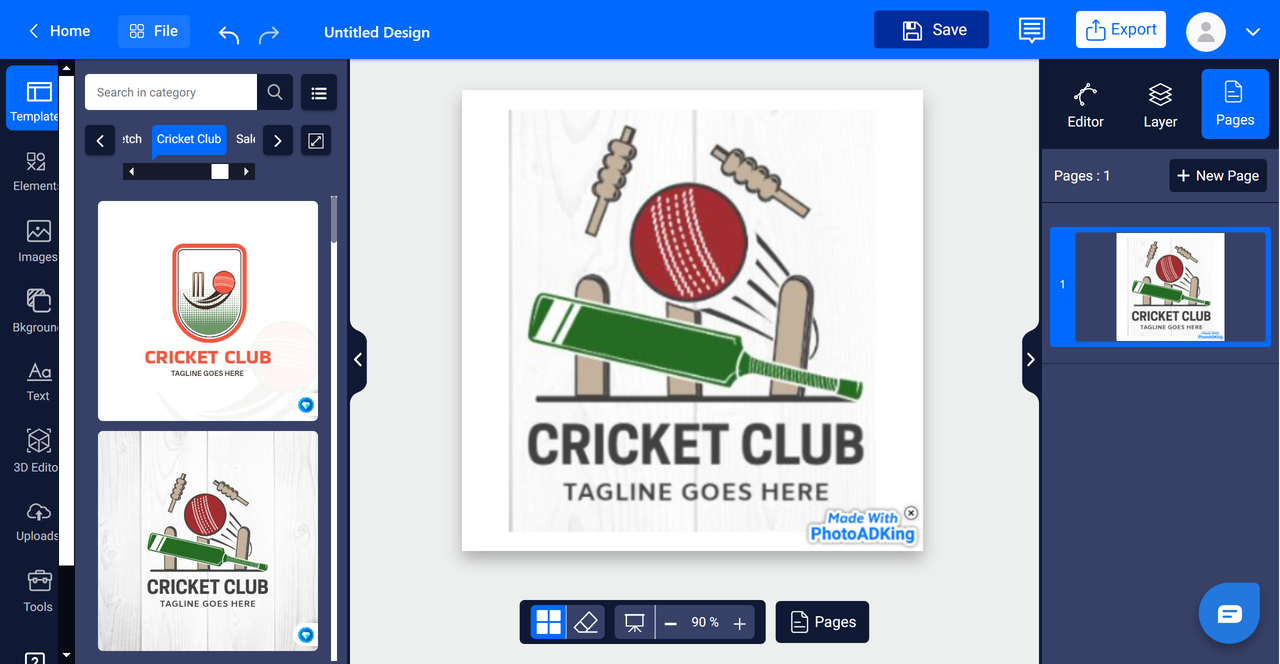The height and width of the screenshot is (664, 1280).
Task: Click the 90 % zoom value
Action: pos(705,622)
